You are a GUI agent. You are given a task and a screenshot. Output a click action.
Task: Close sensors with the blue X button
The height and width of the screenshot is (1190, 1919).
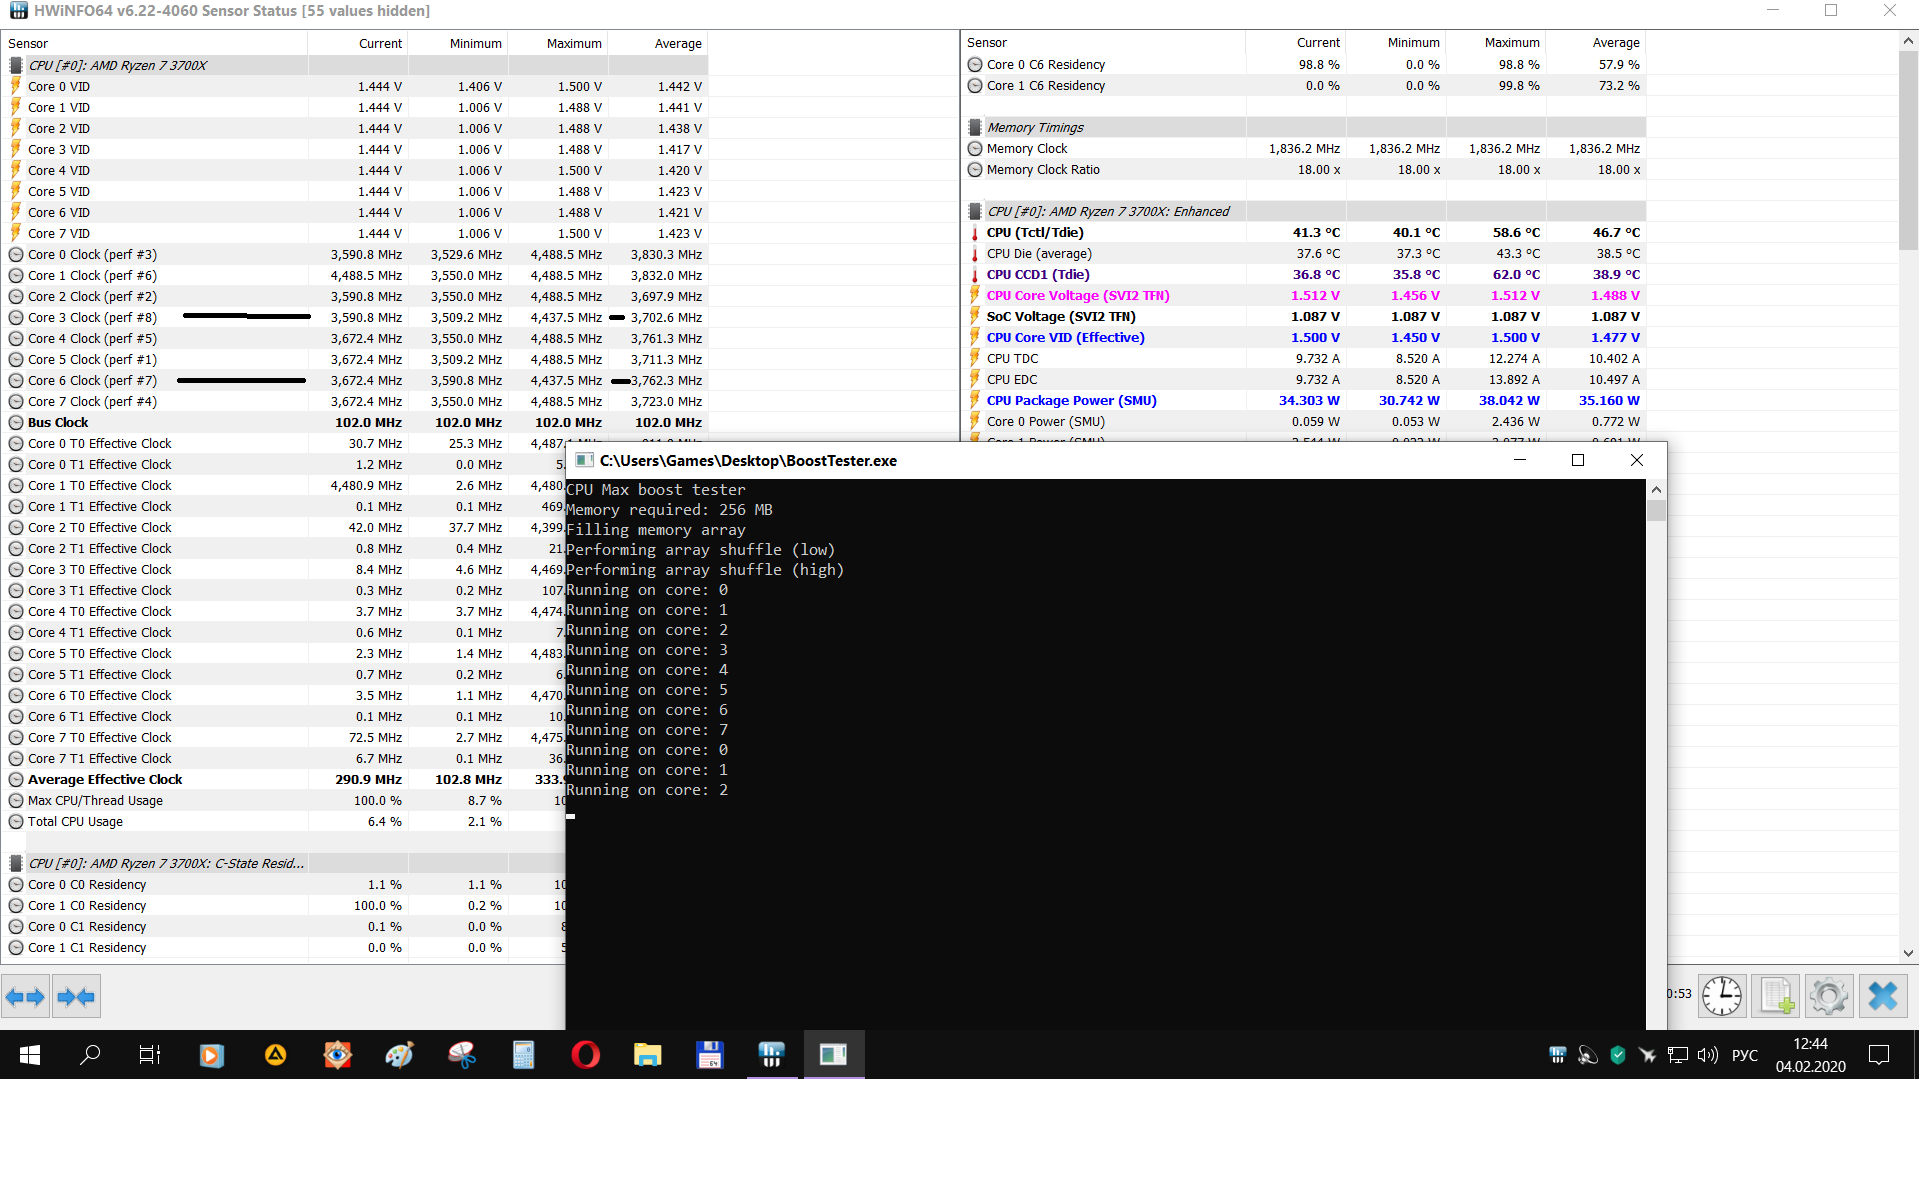(1883, 996)
